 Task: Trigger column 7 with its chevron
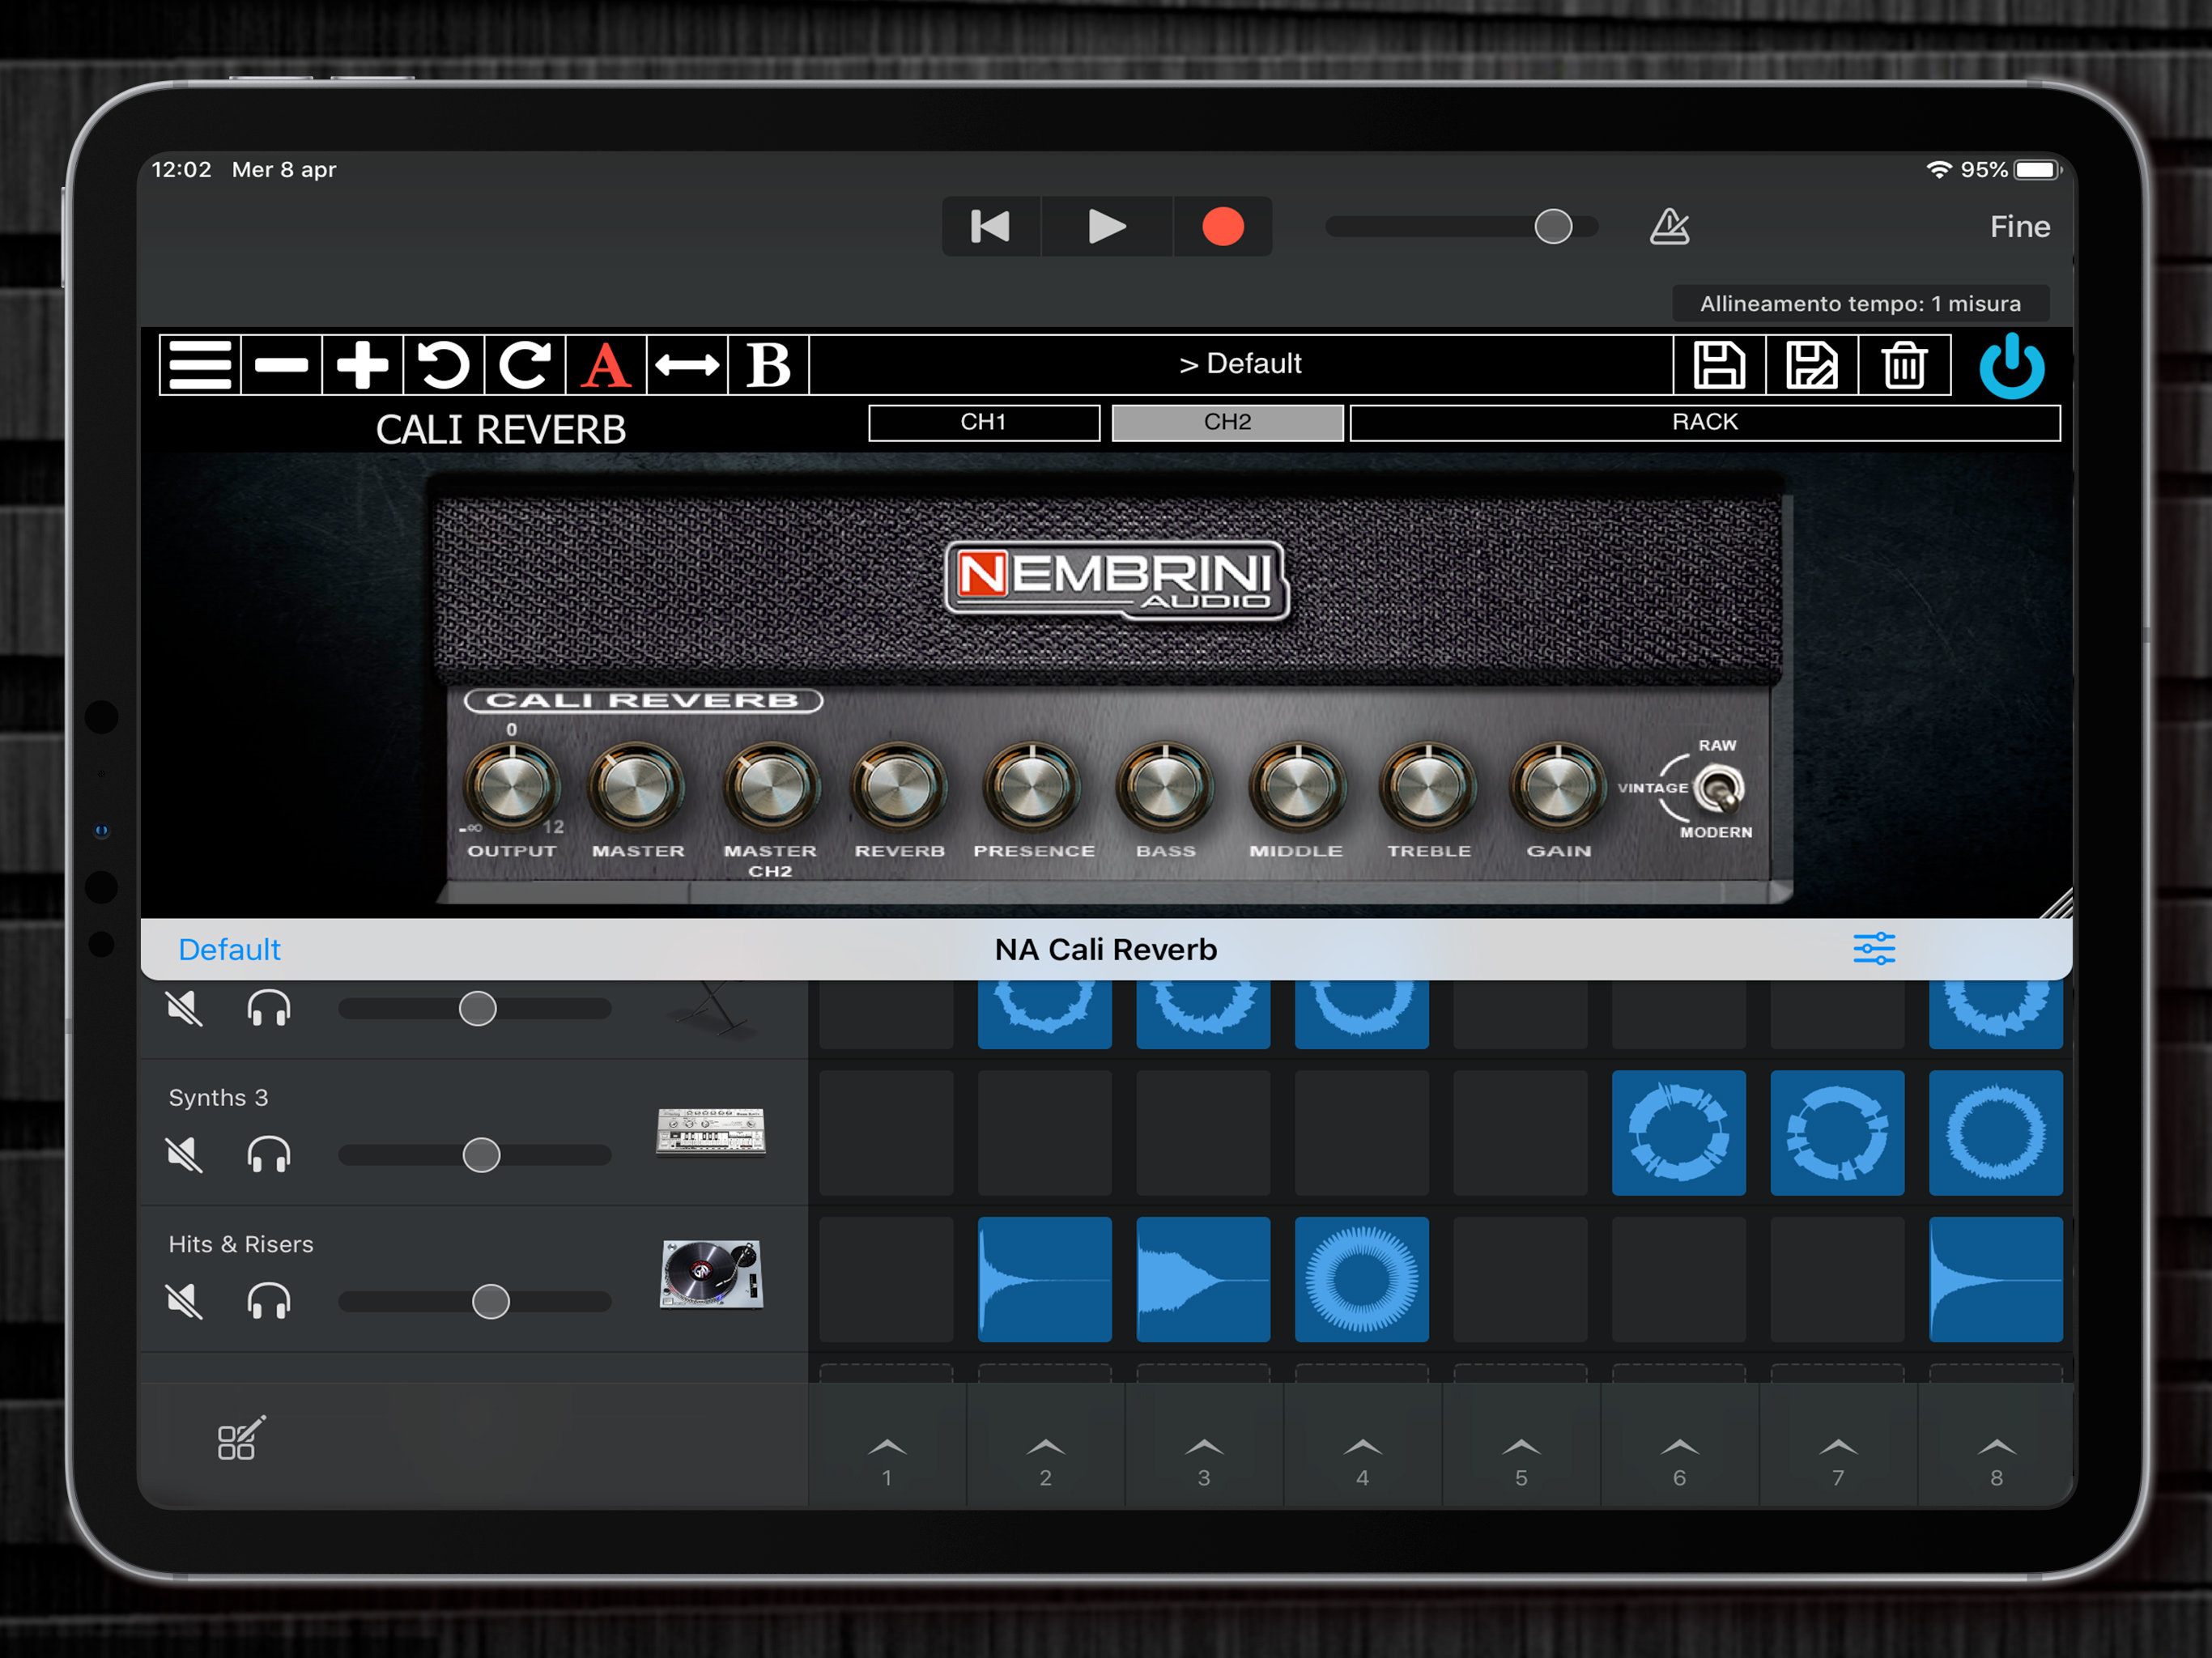click(x=1838, y=1446)
